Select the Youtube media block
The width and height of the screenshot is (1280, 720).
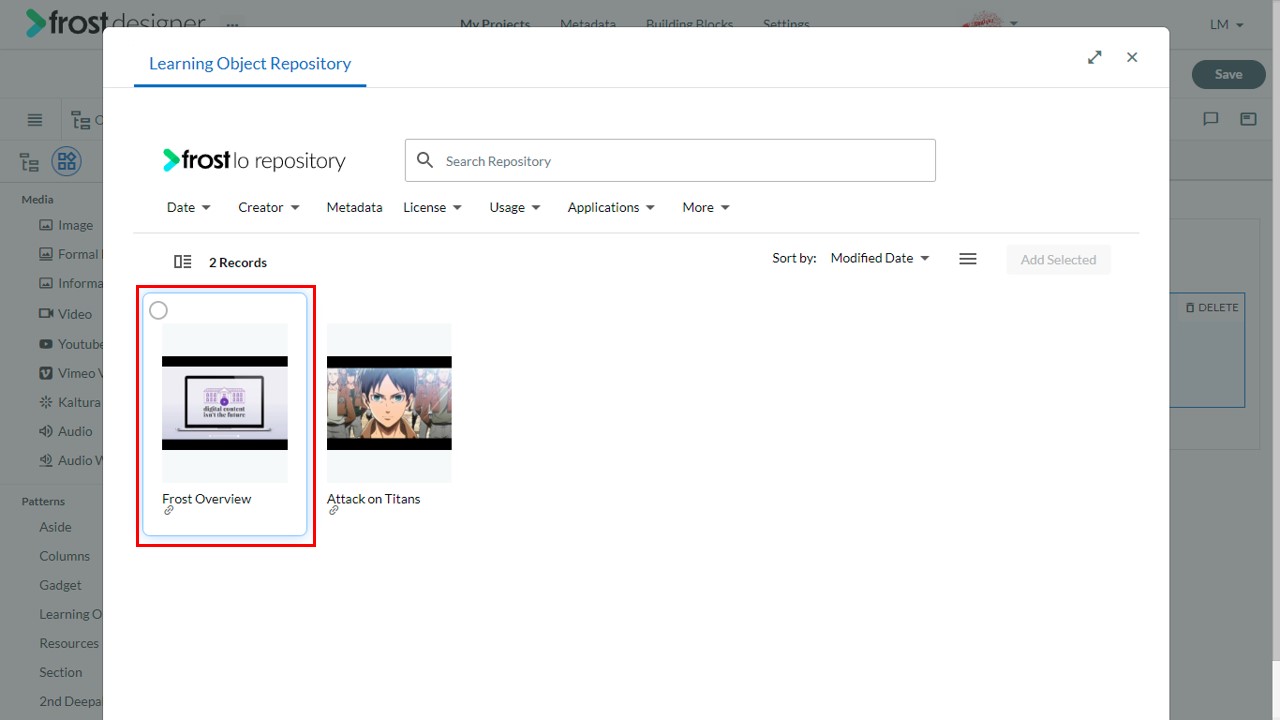70,343
